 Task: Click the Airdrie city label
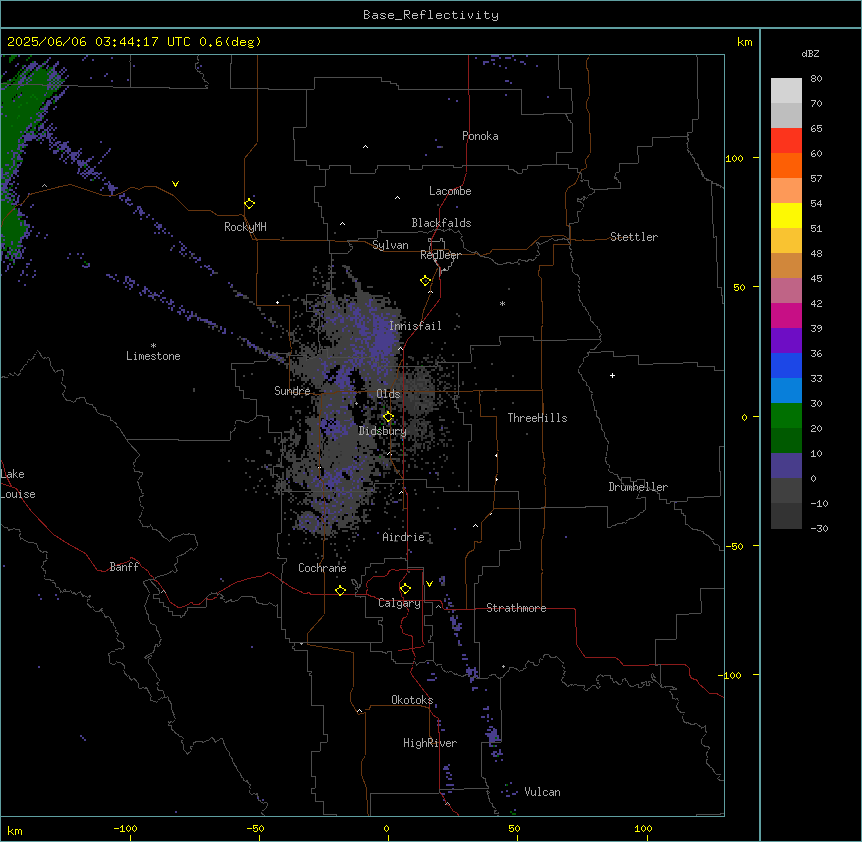pyautogui.click(x=404, y=537)
